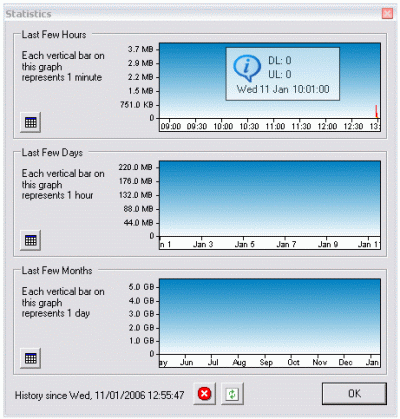Click the 'Last Few Months' group title
The width and height of the screenshot is (400, 419).
pyautogui.click(x=57, y=270)
